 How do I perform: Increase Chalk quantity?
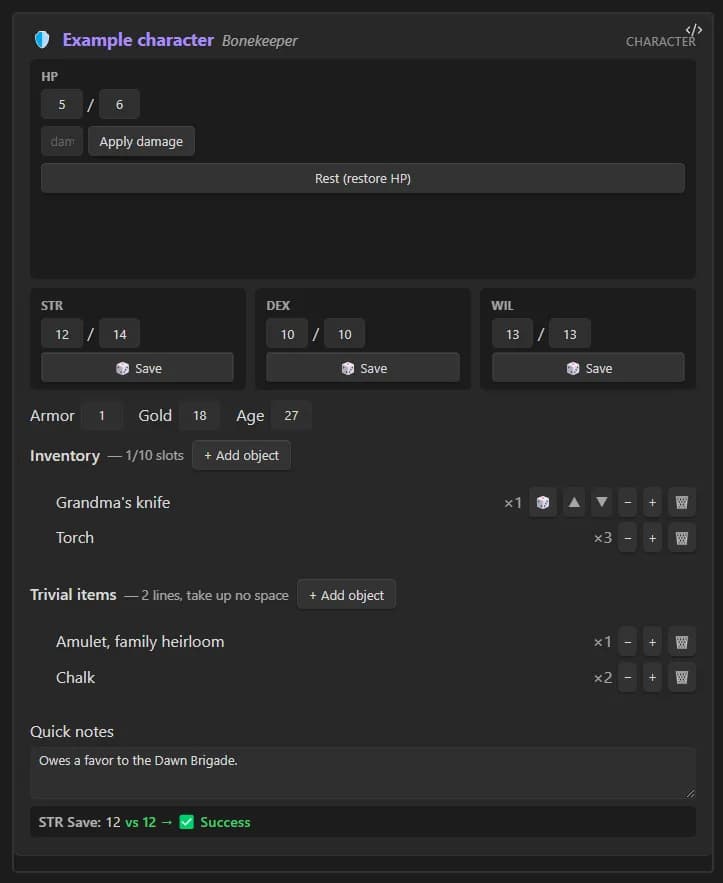(x=652, y=677)
